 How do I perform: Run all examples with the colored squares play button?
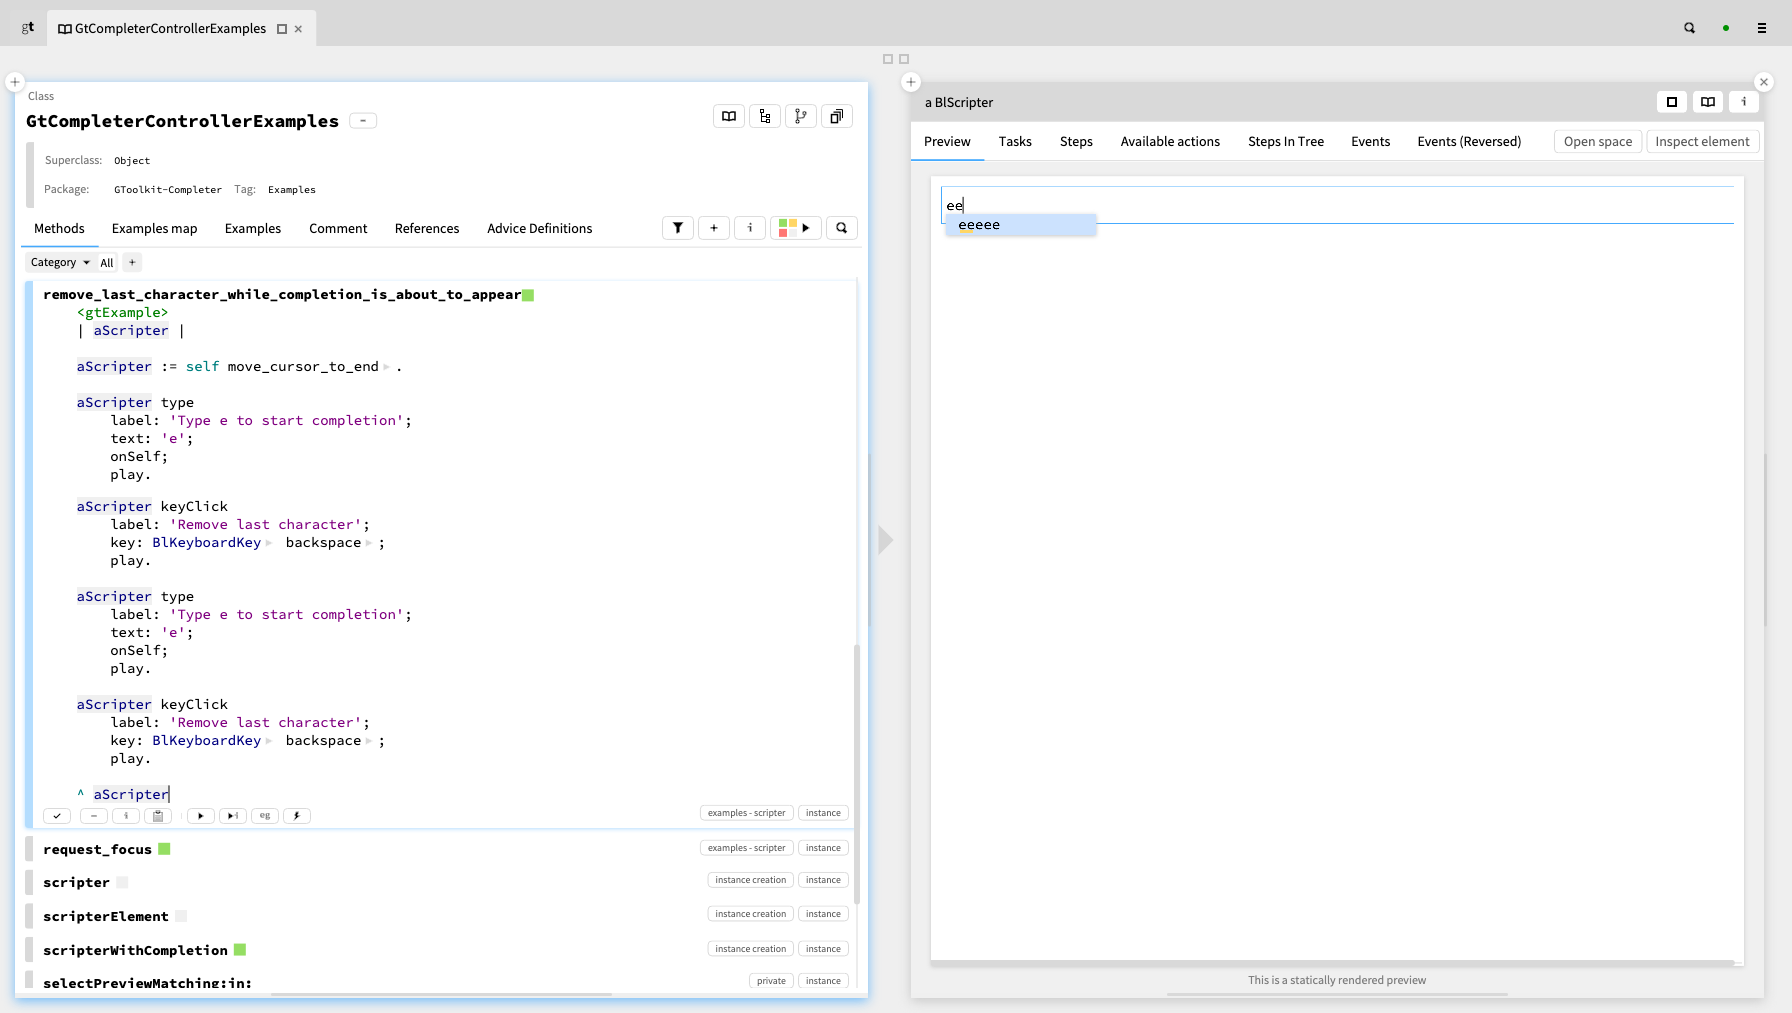[x=796, y=228]
